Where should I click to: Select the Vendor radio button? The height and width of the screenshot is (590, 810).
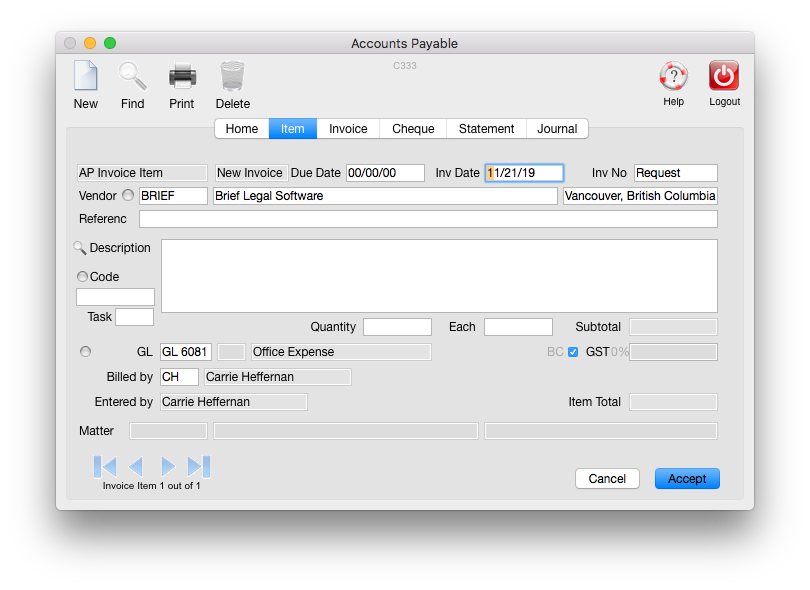click(x=128, y=196)
